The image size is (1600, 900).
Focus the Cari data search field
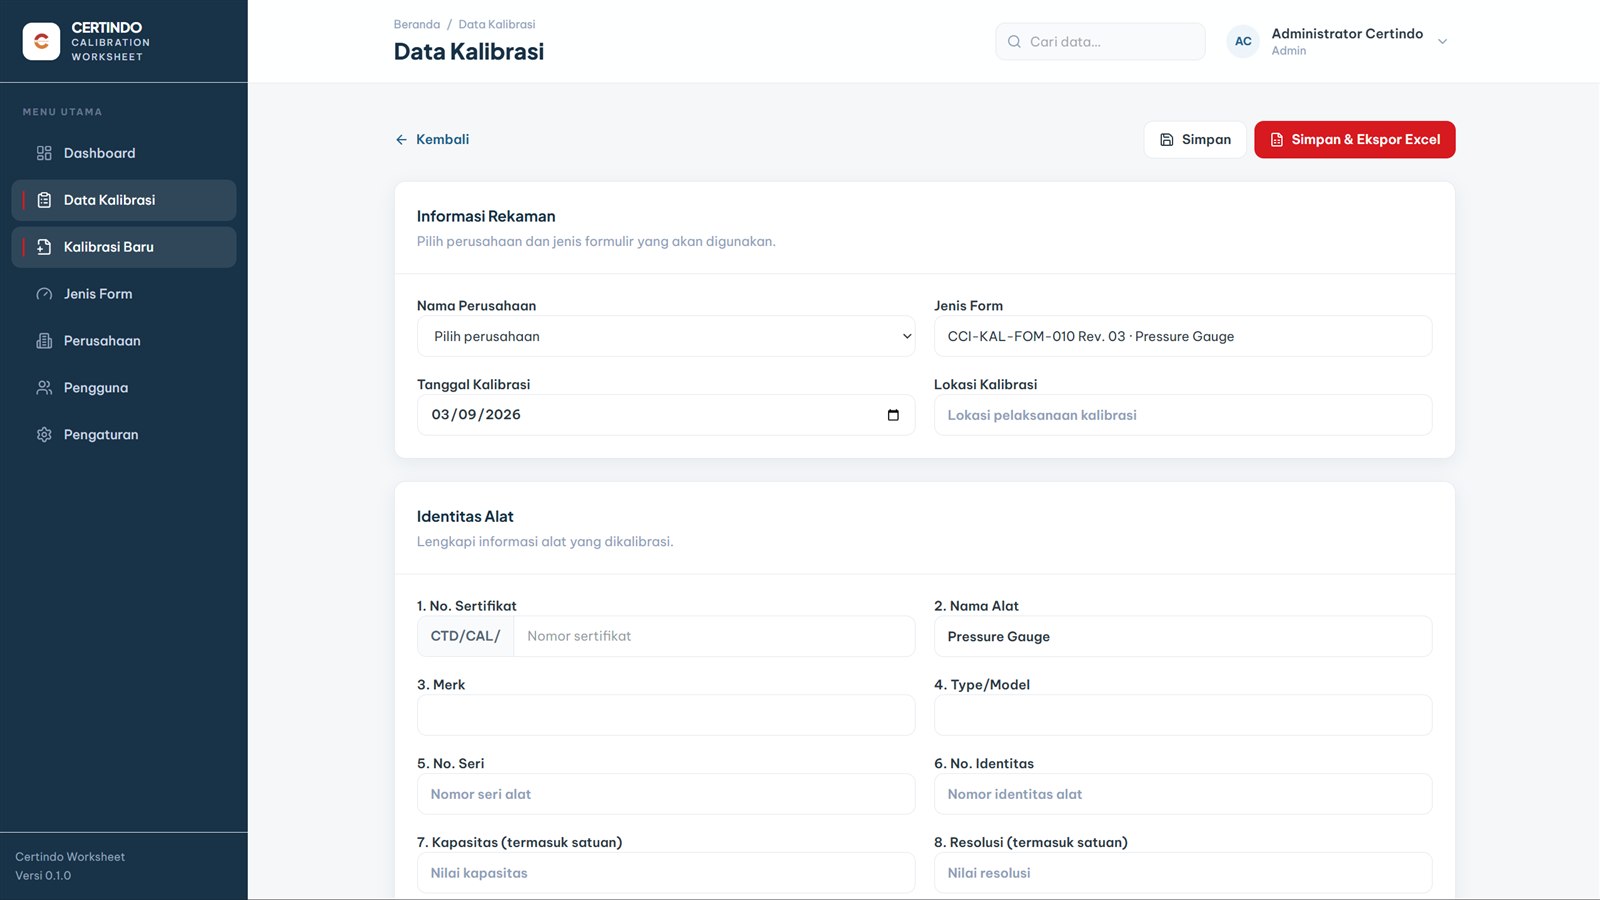click(1100, 42)
